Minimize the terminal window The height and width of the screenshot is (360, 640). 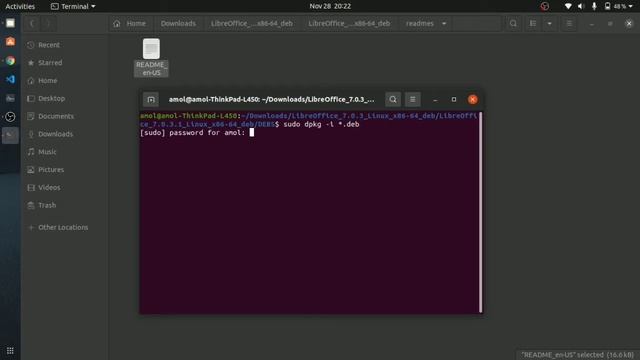(x=435, y=100)
